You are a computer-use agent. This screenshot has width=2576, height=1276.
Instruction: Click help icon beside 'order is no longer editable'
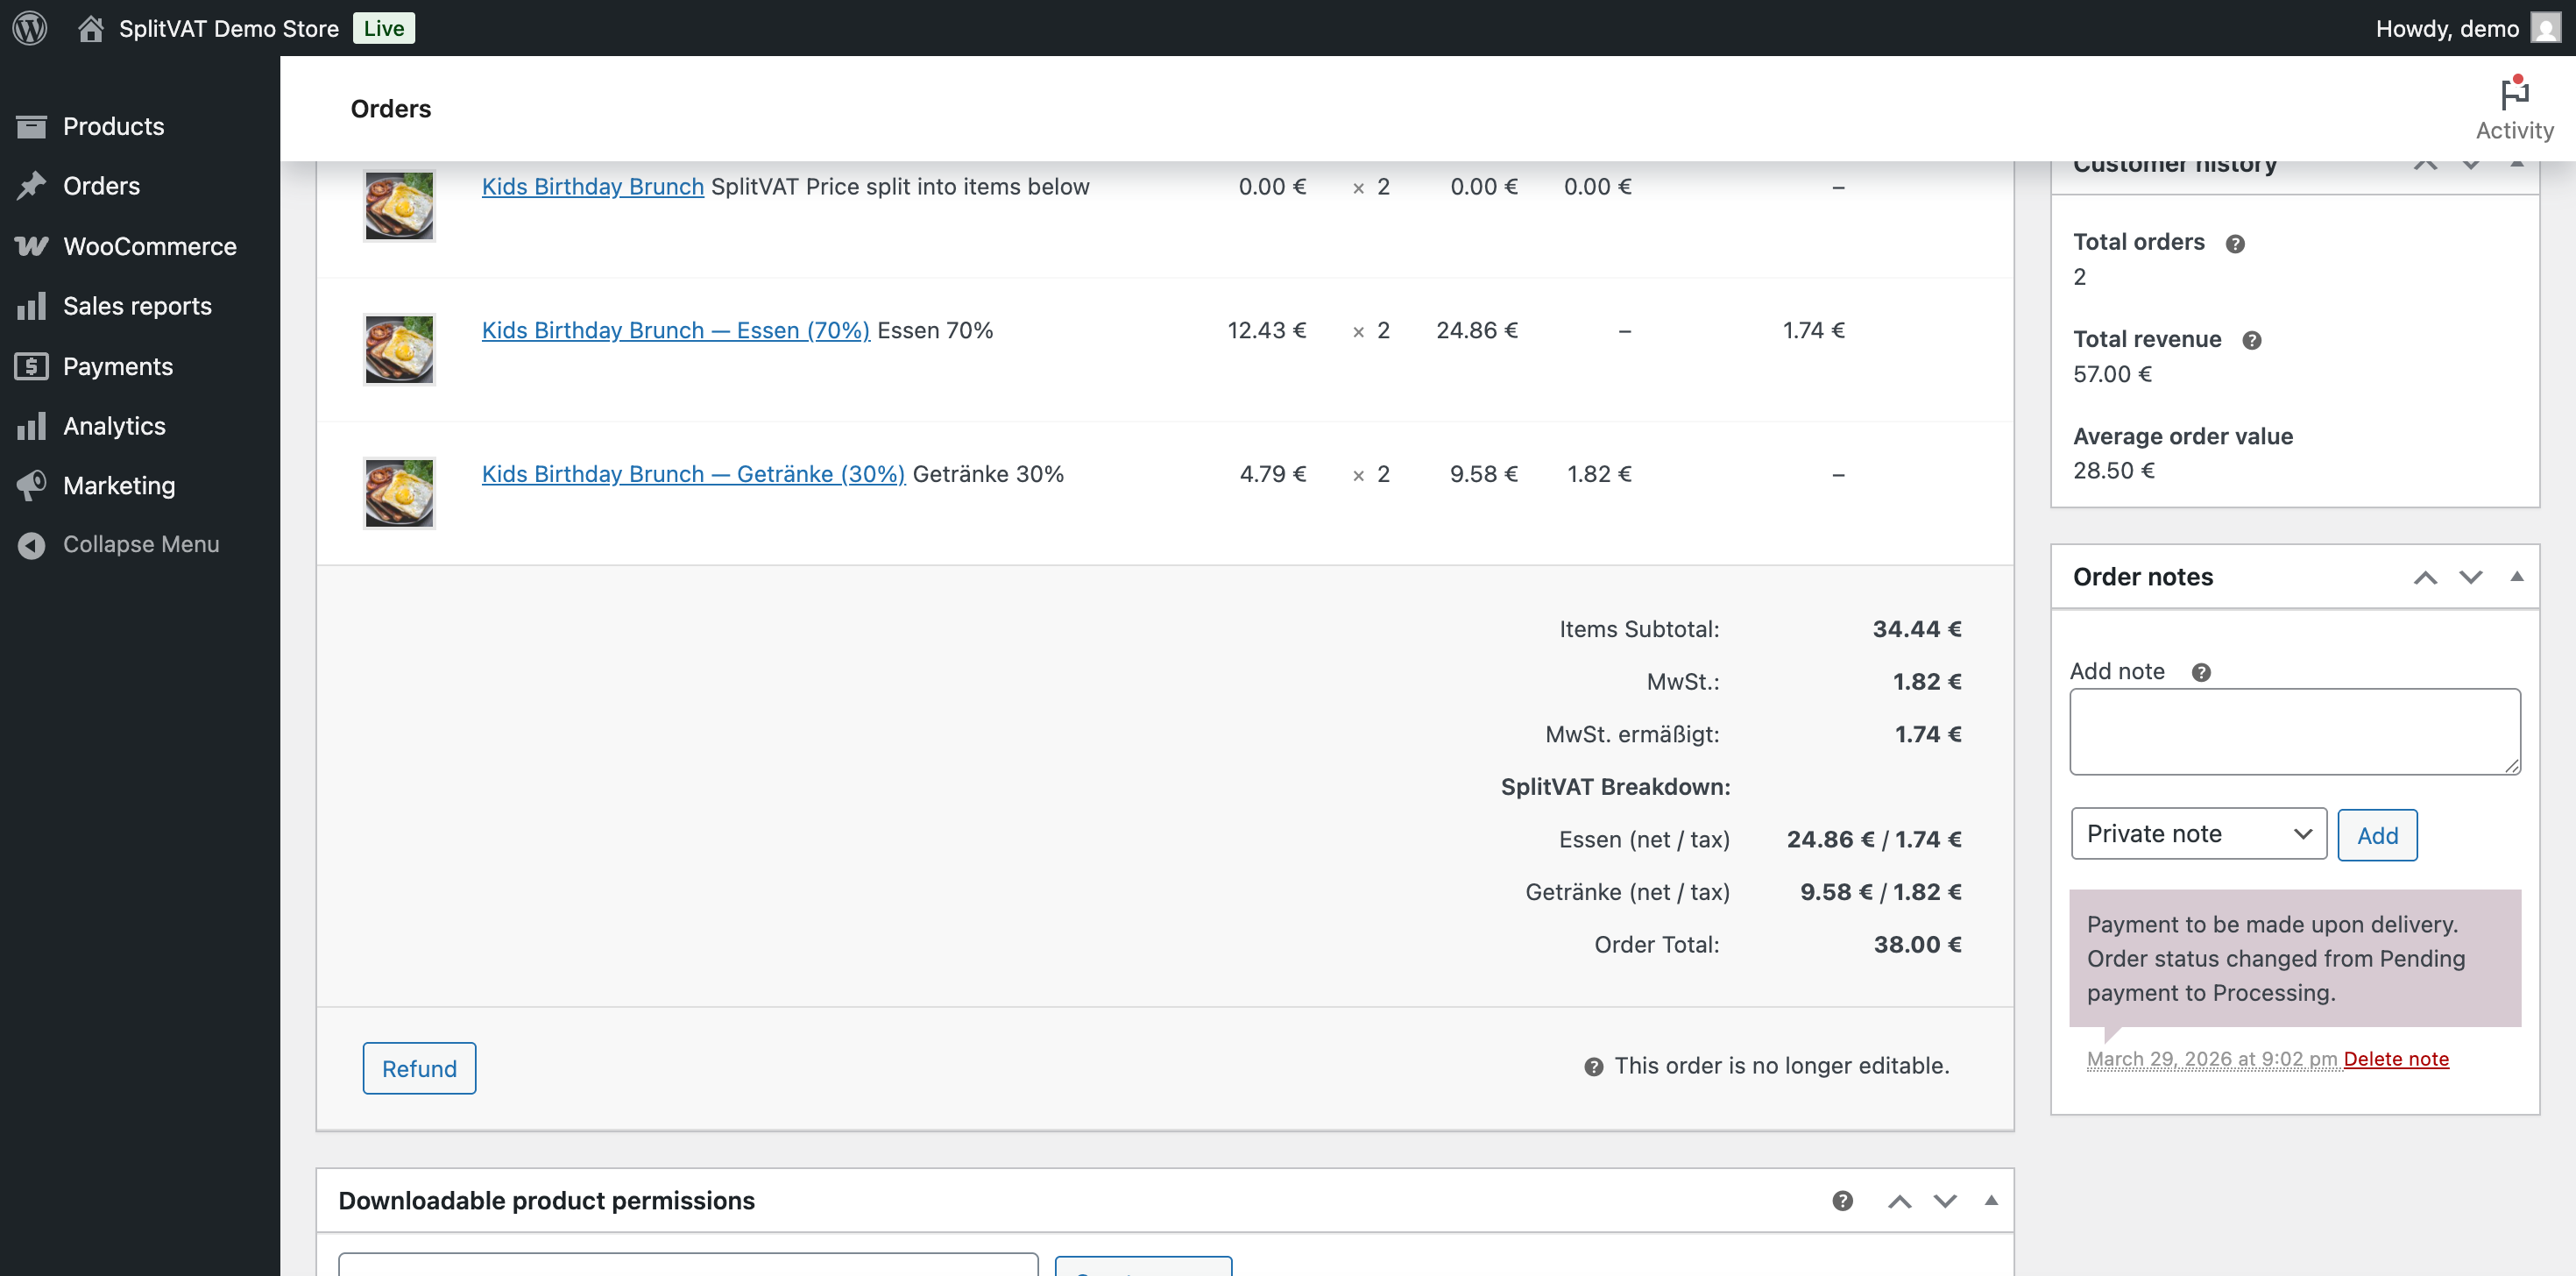pos(1594,1066)
